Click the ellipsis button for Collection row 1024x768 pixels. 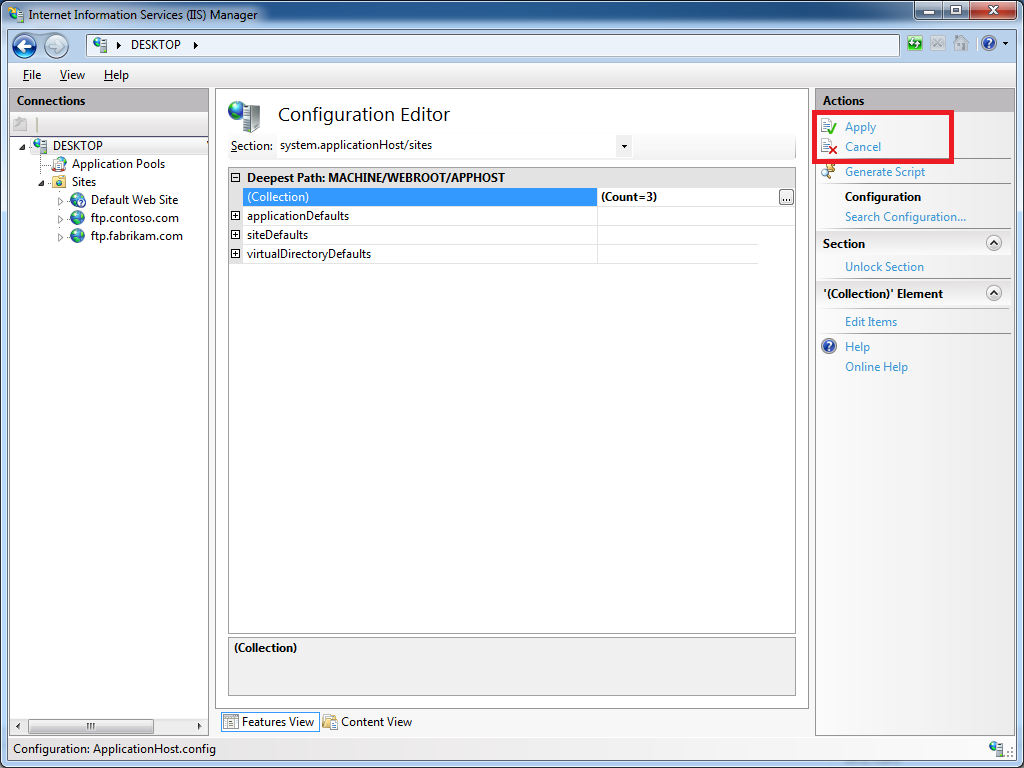coord(786,198)
